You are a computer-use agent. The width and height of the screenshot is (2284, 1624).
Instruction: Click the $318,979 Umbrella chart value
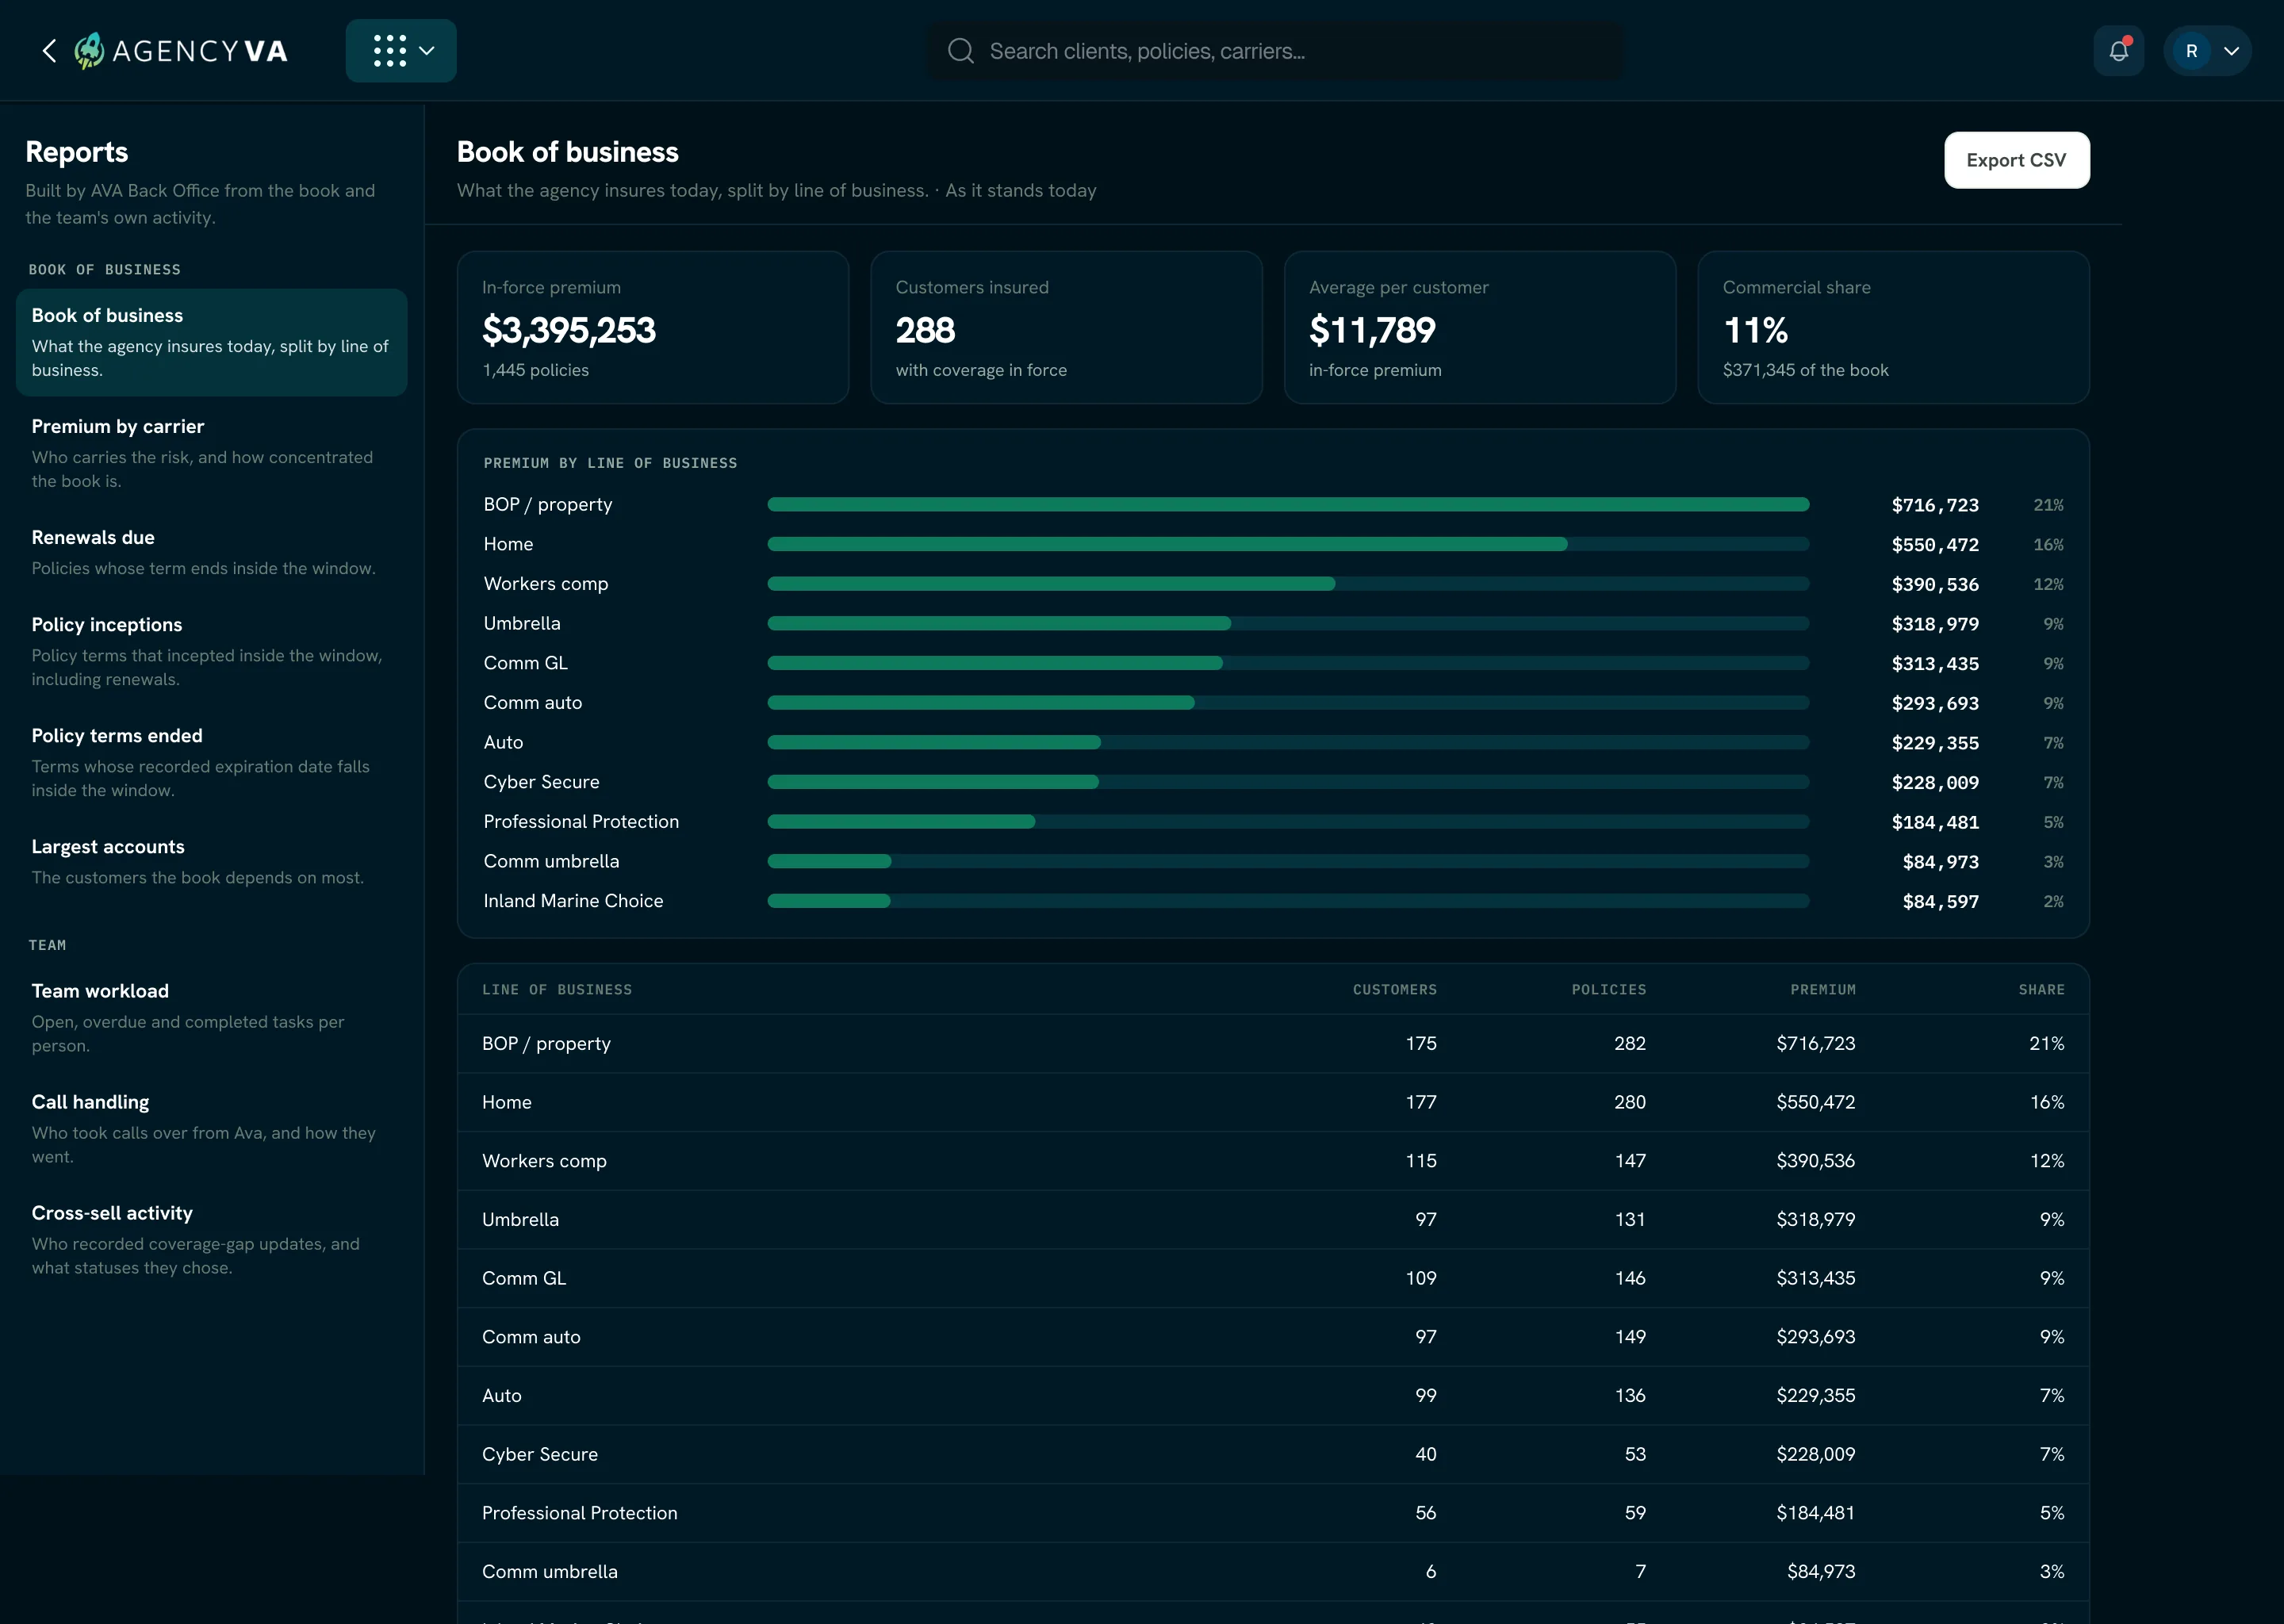click(1935, 624)
